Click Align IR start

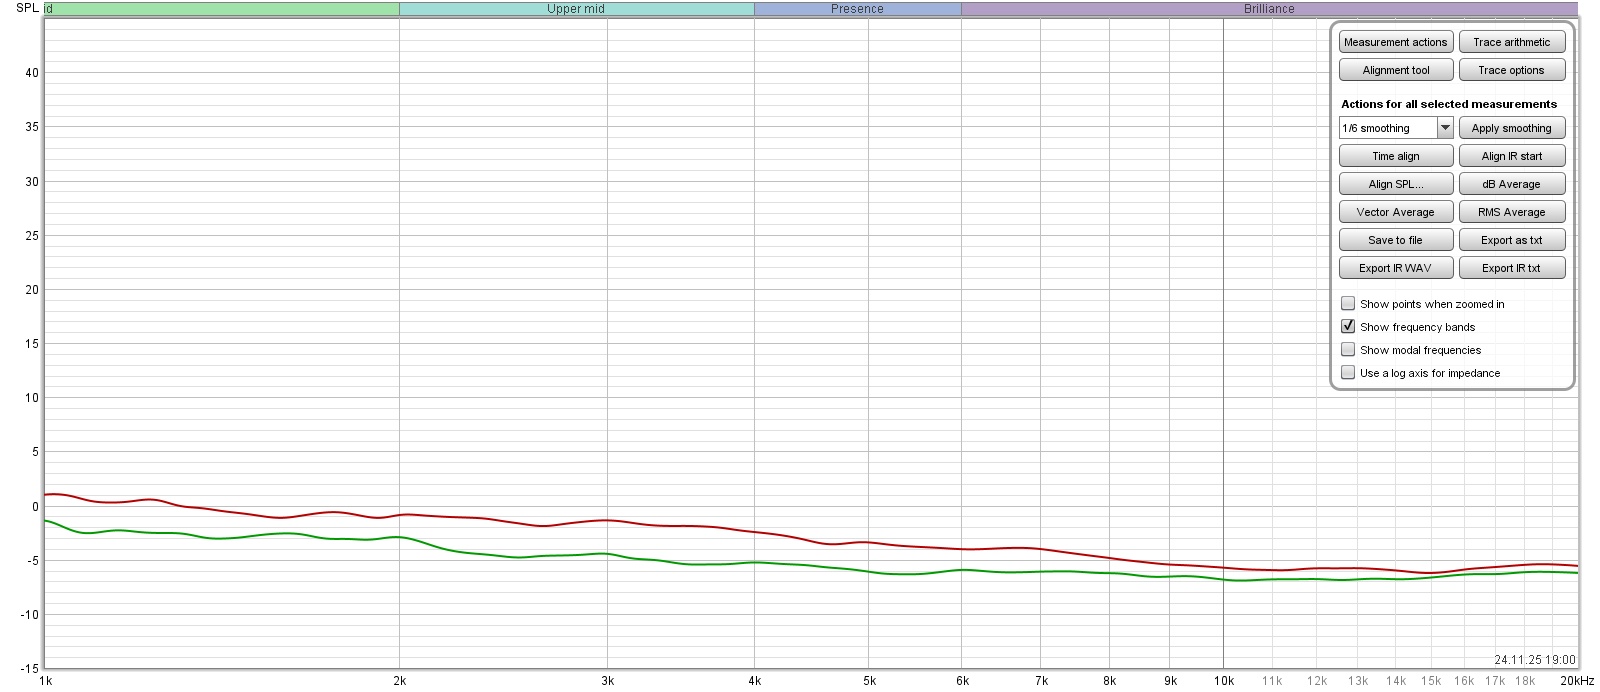(1512, 156)
